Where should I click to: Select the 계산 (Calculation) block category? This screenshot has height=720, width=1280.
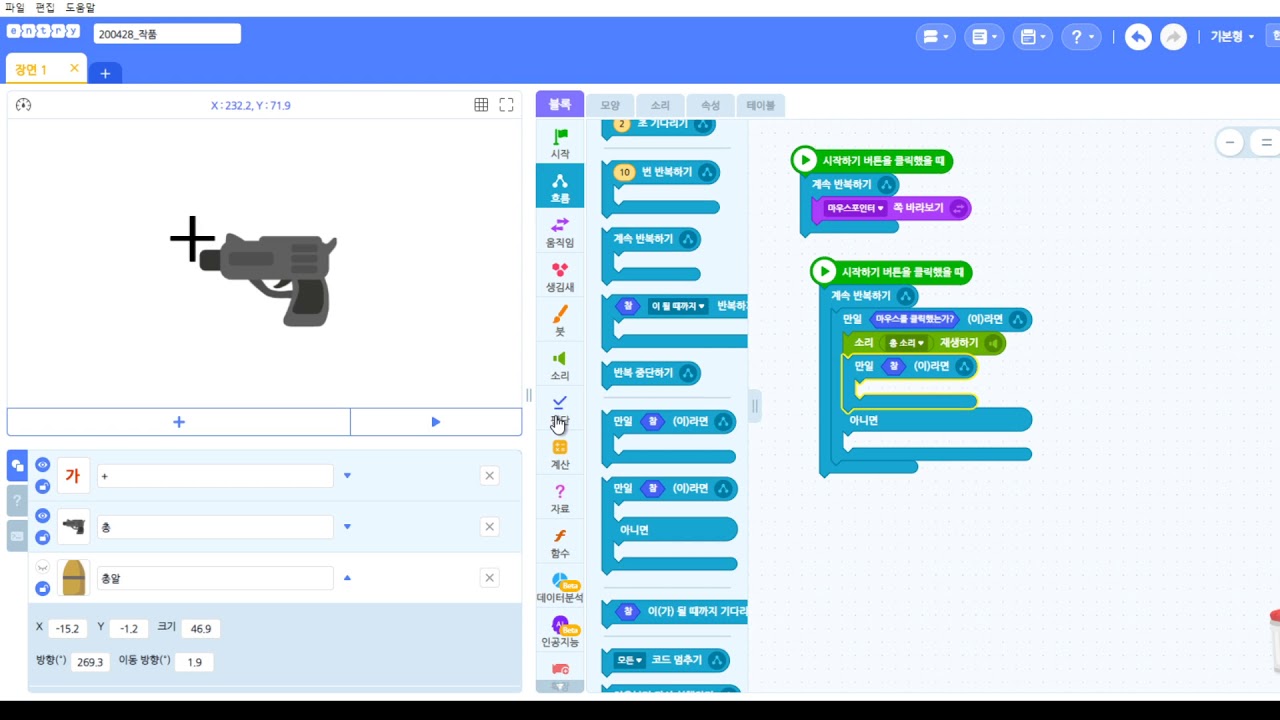tap(560, 454)
